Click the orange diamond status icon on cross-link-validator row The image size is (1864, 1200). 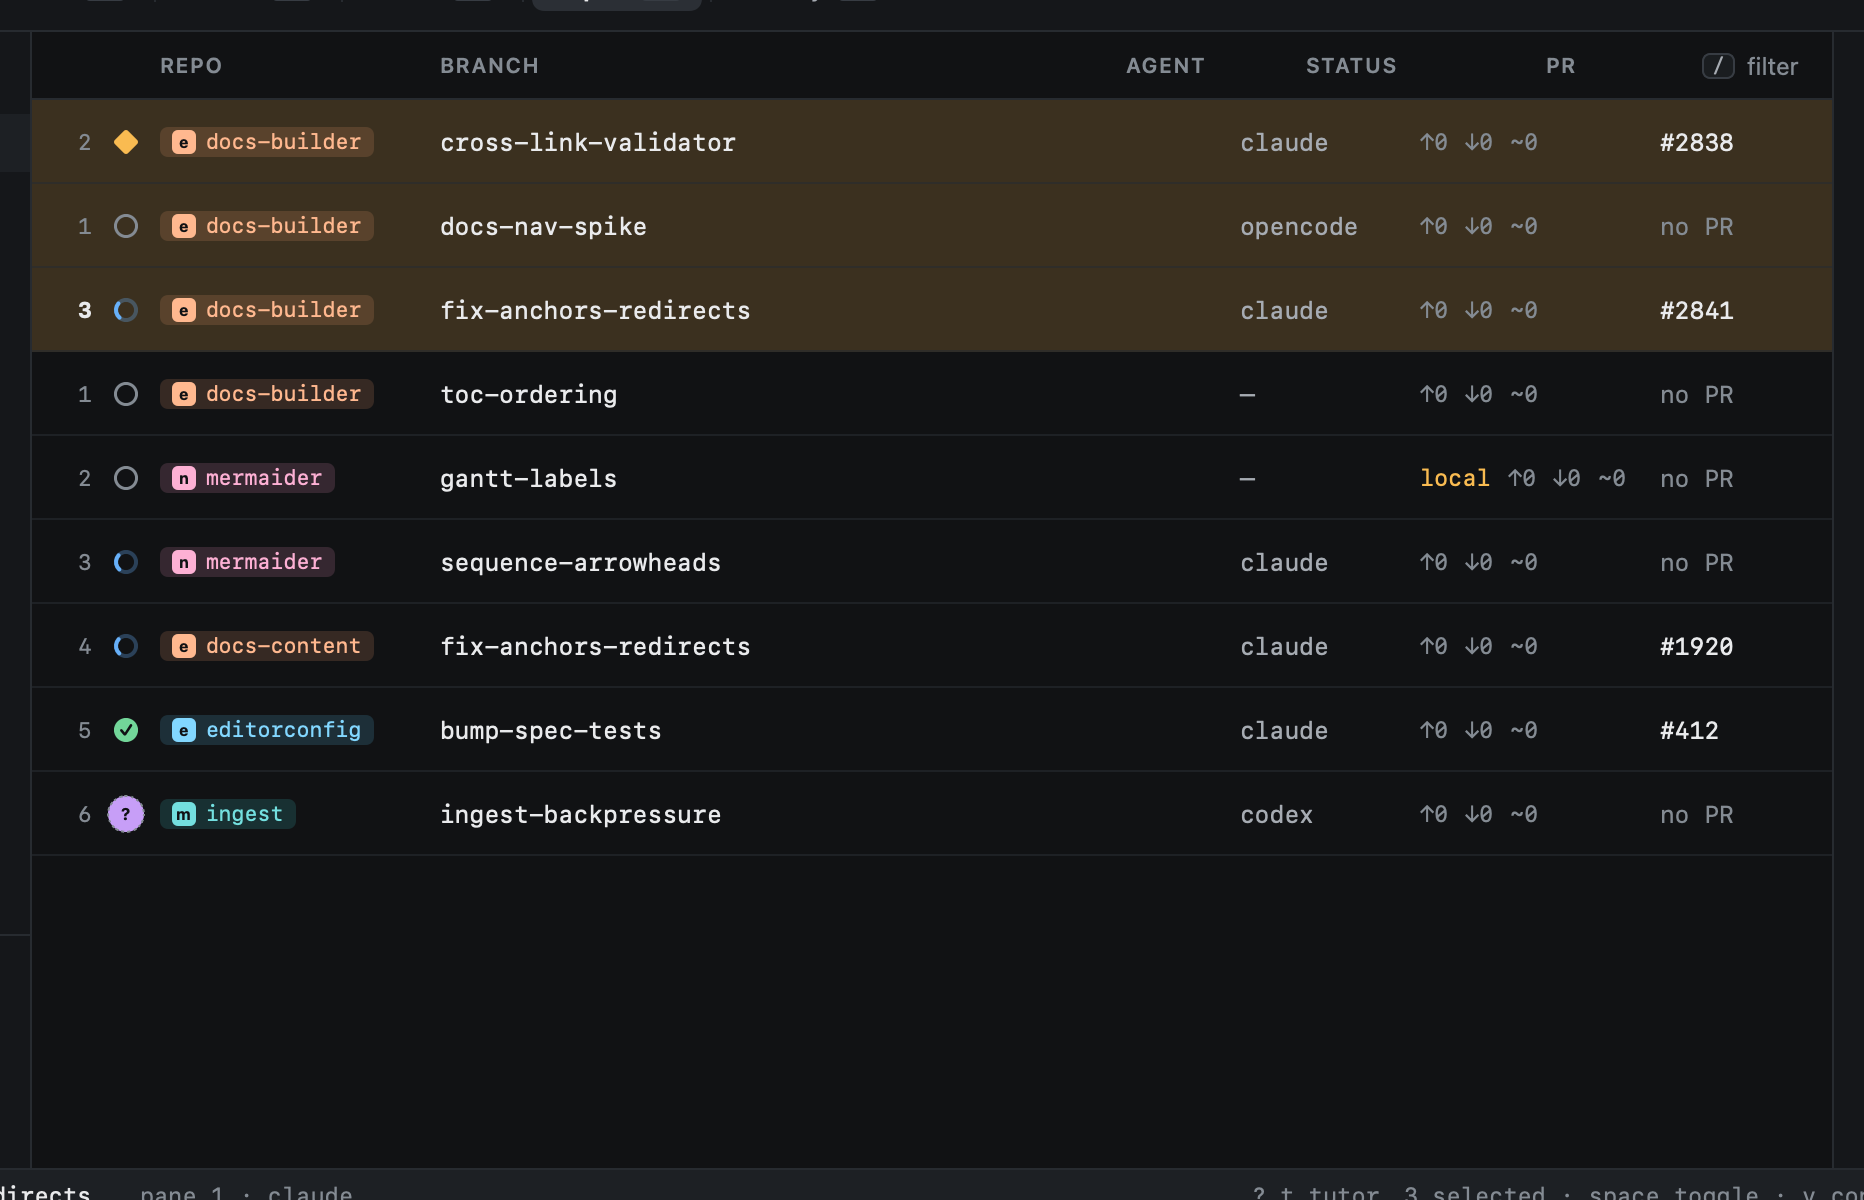click(126, 142)
